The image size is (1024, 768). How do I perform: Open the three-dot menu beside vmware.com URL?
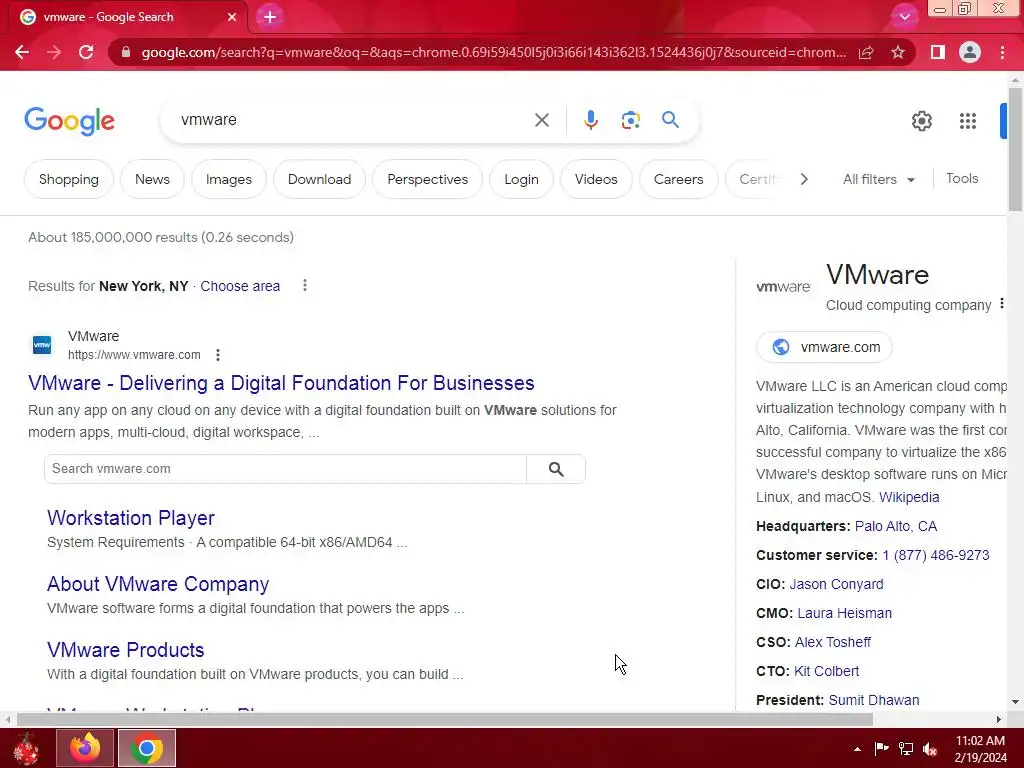tap(217, 355)
